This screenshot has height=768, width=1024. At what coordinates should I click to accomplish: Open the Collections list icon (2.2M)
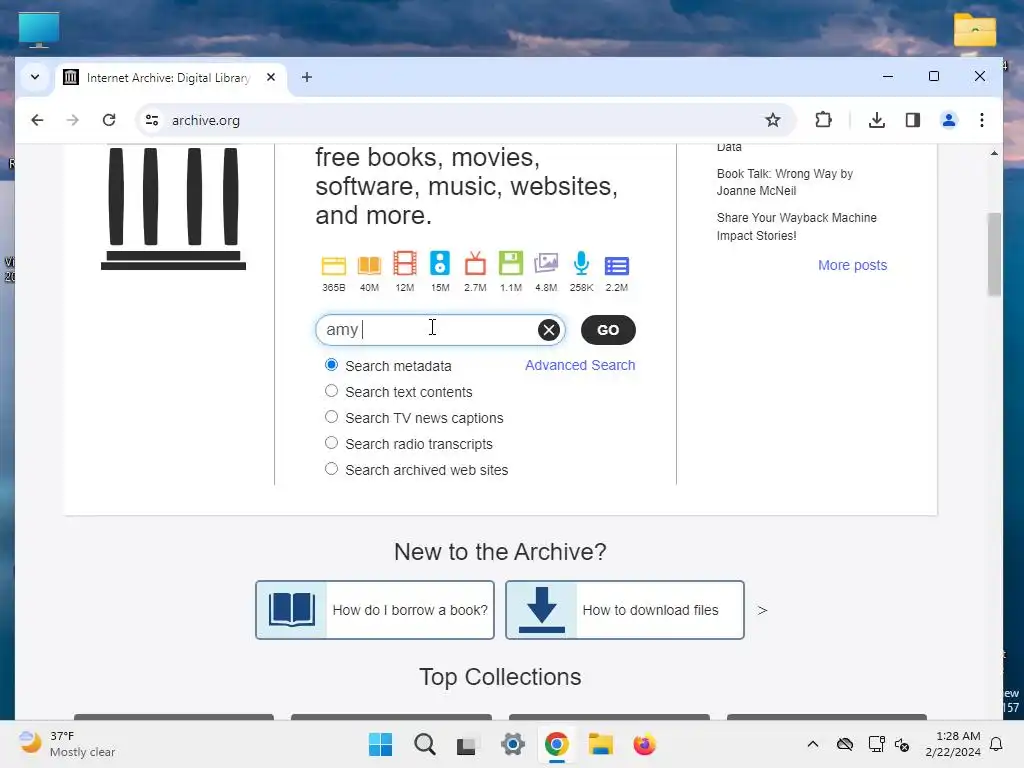coord(616,266)
